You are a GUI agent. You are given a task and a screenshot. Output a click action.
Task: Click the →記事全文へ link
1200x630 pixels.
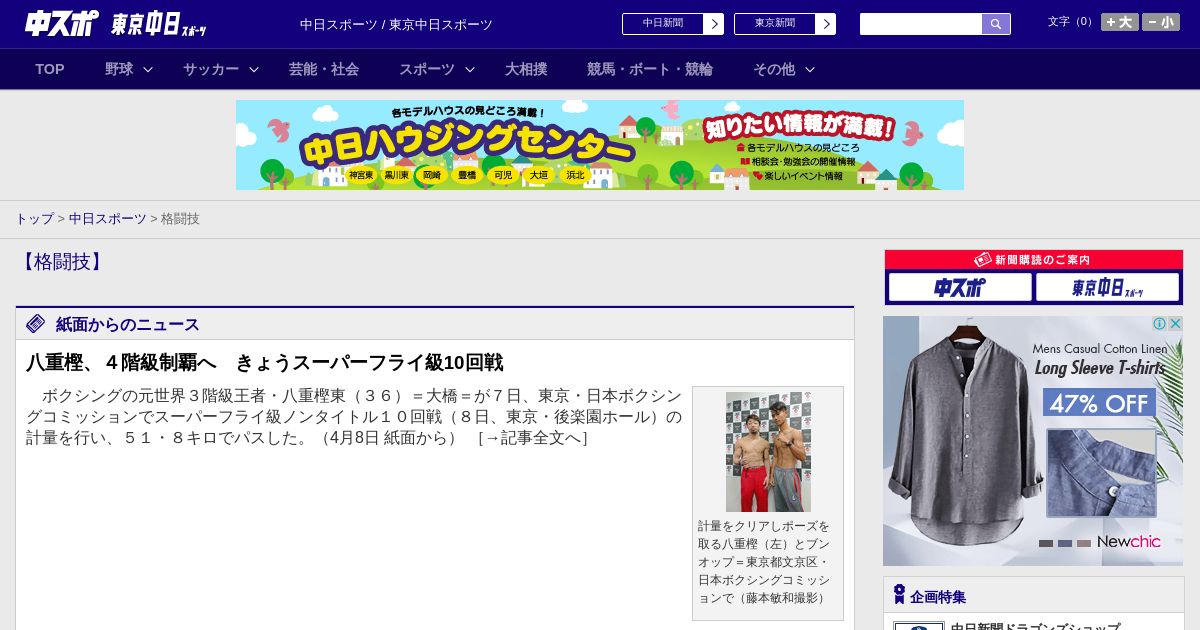click(x=533, y=438)
